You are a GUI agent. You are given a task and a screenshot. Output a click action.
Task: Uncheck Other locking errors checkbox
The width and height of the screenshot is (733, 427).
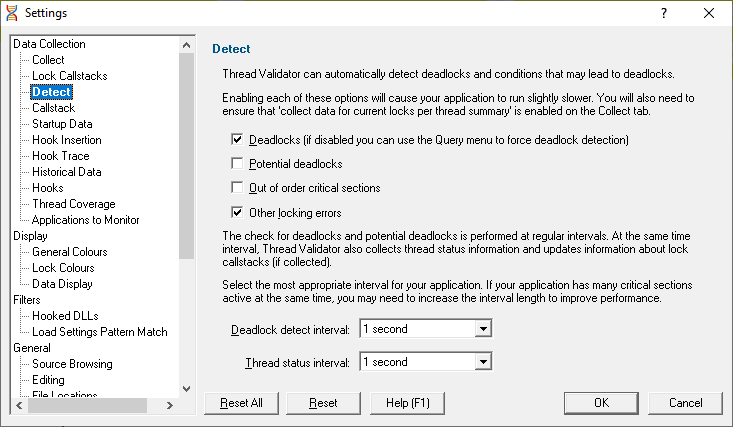coord(237,212)
